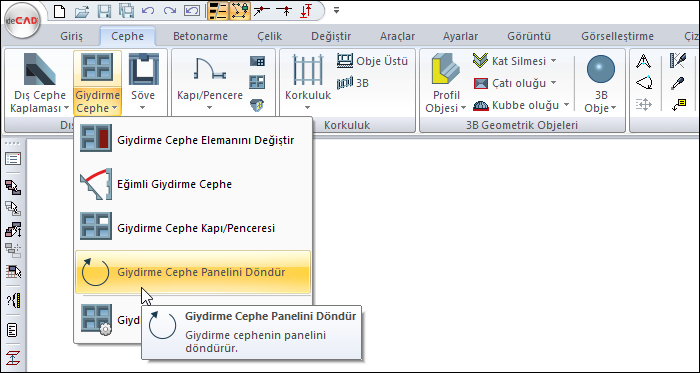Expand the Çatı oluğu dropdown

(553, 83)
